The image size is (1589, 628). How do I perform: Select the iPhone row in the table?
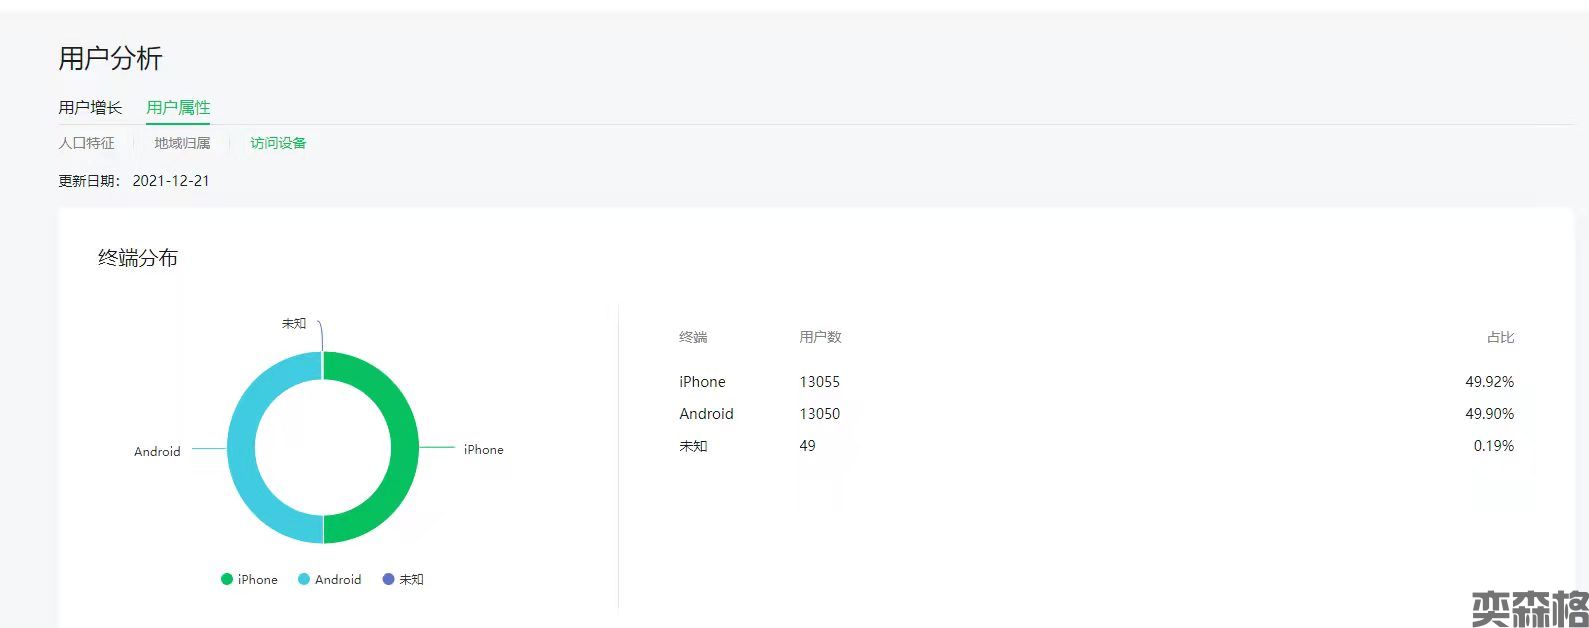702,382
